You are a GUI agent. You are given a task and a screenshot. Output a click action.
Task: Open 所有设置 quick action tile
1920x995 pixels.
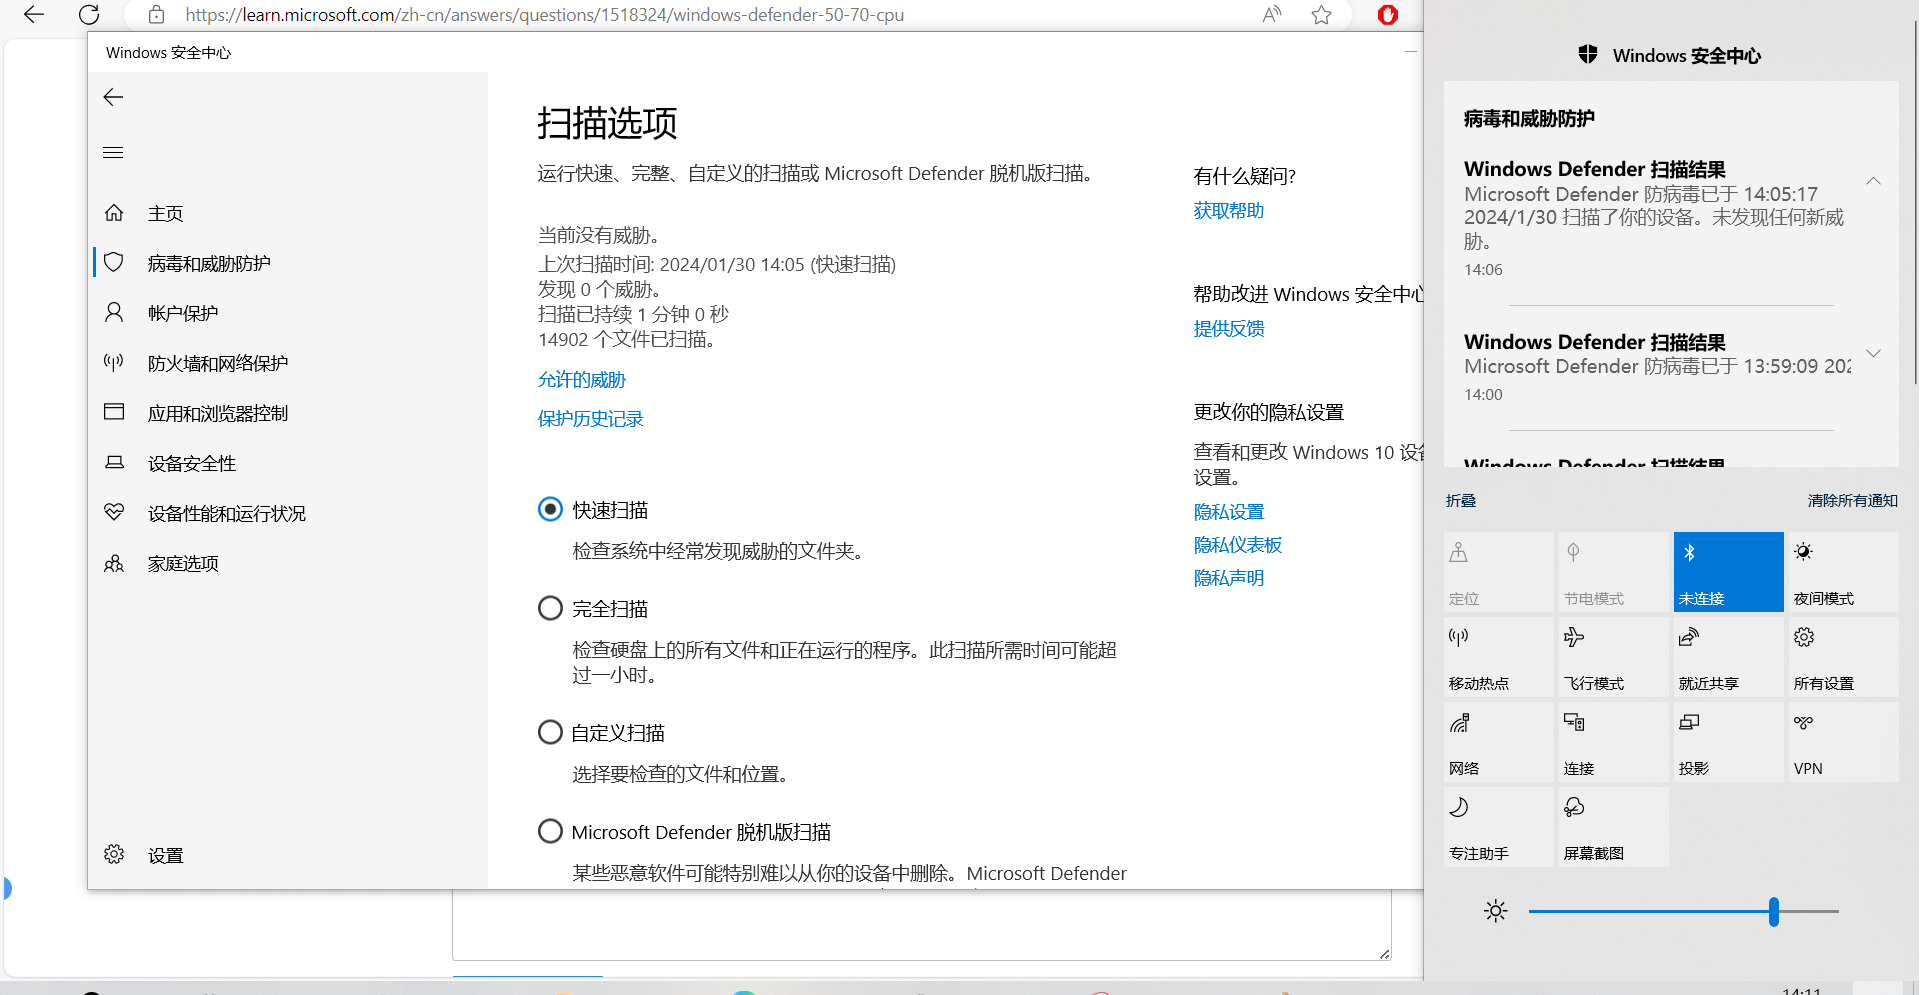pos(1843,657)
